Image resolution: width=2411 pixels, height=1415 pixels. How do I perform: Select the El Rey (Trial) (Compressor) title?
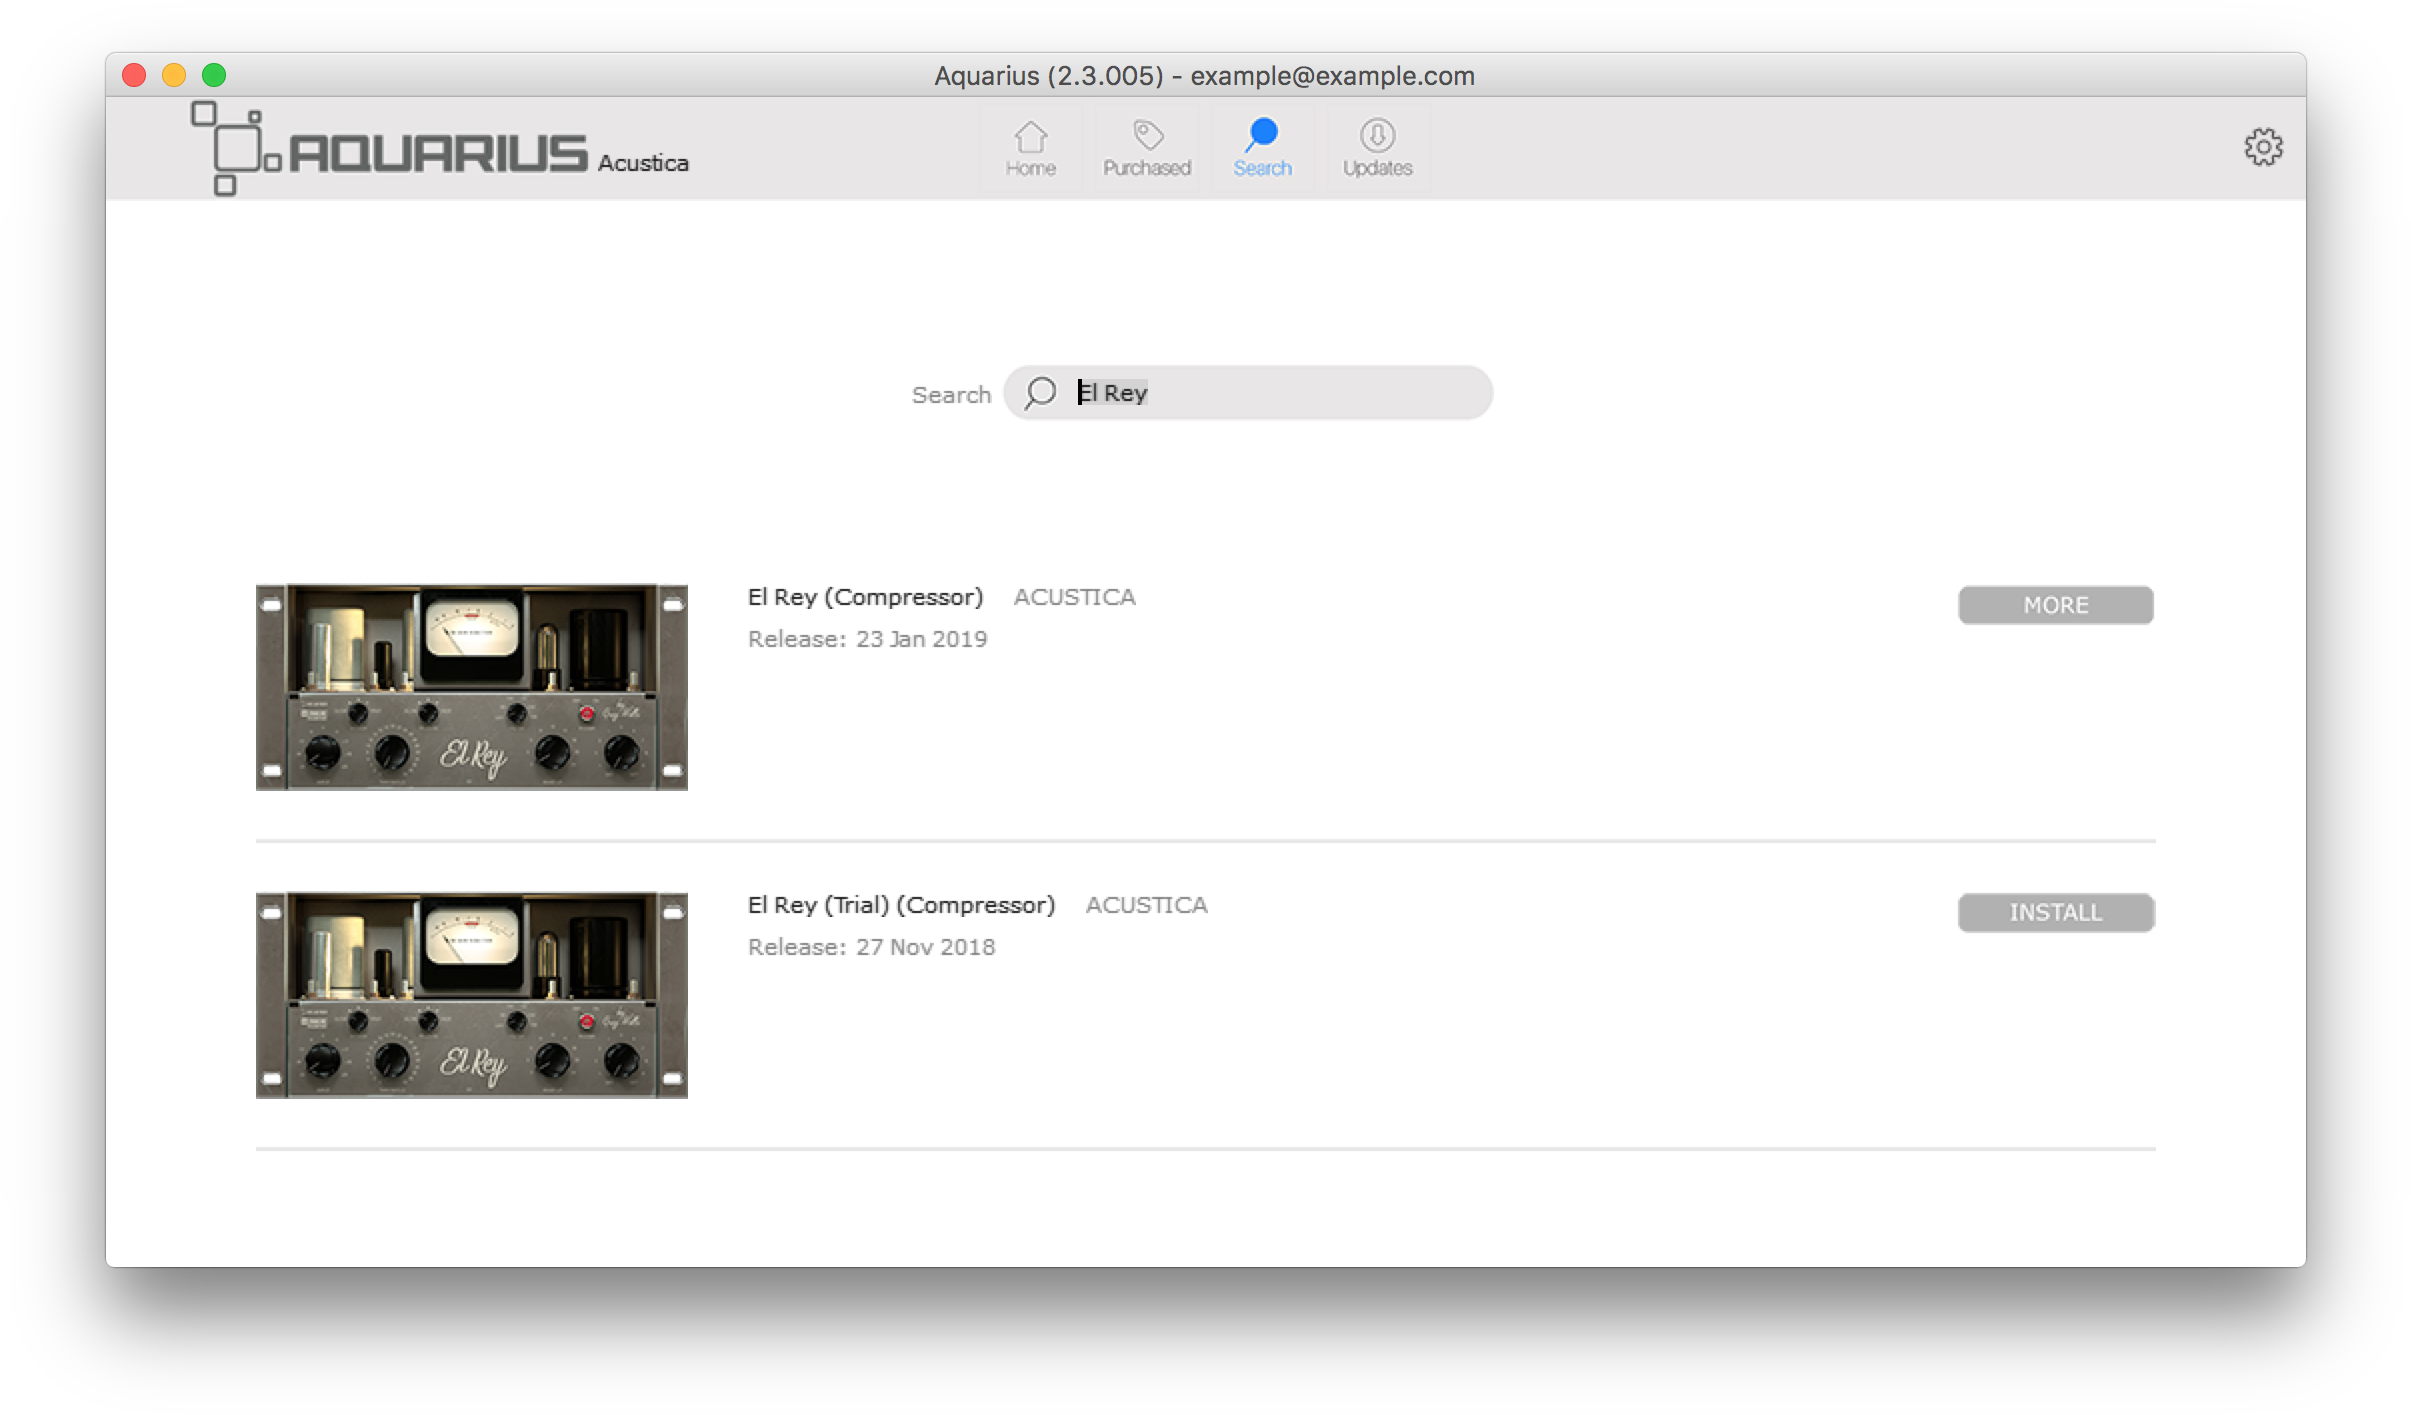click(x=901, y=905)
